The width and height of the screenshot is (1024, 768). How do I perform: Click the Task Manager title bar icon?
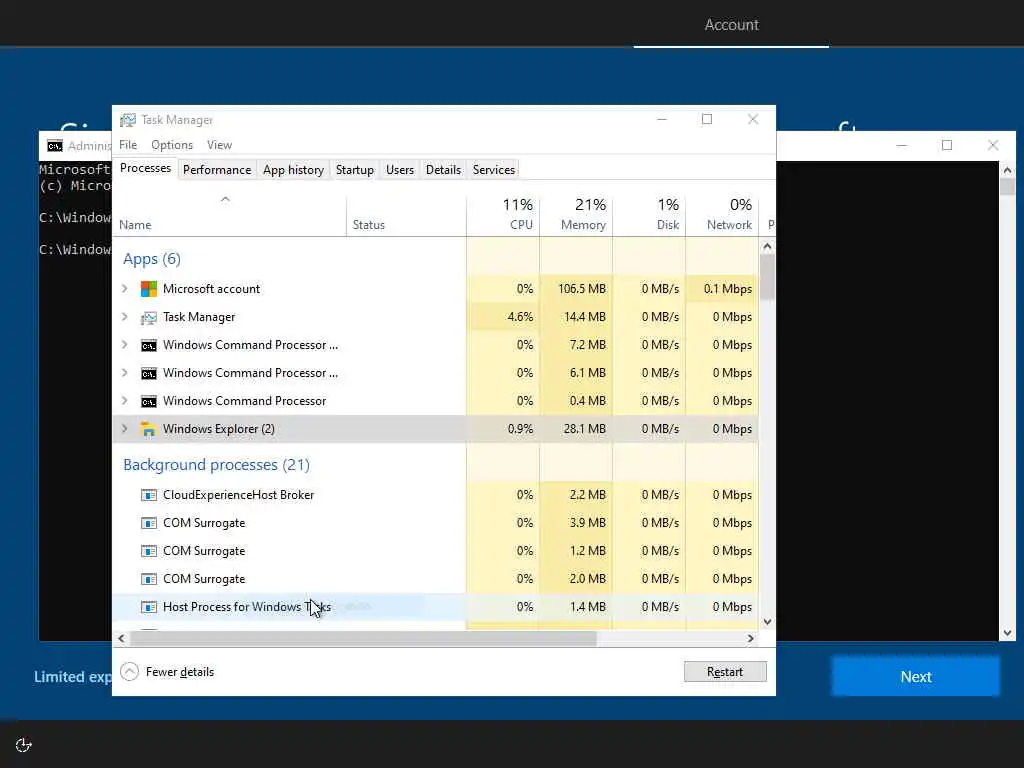tap(128, 120)
